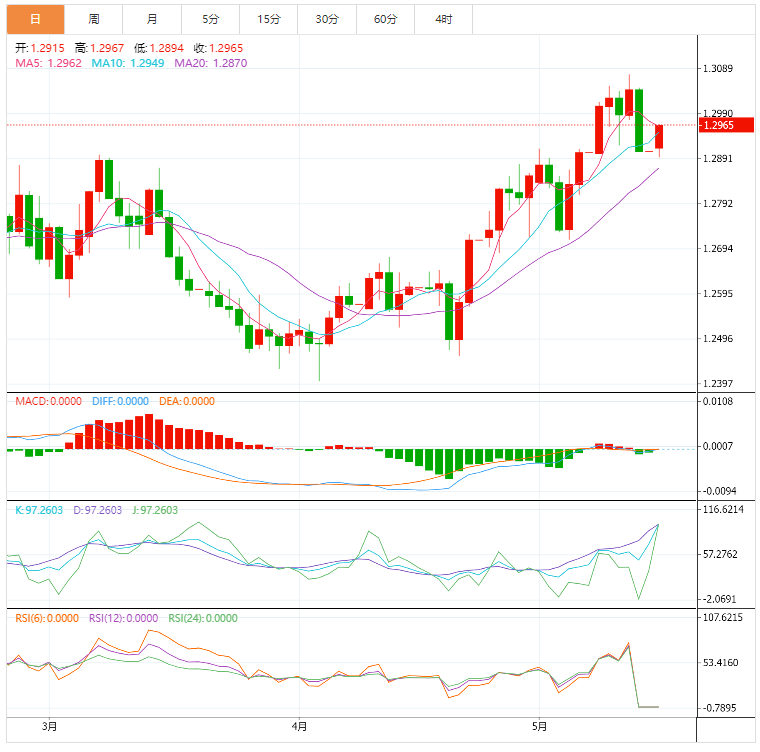Click the J: 97.2603 KDJ label

pos(155,510)
